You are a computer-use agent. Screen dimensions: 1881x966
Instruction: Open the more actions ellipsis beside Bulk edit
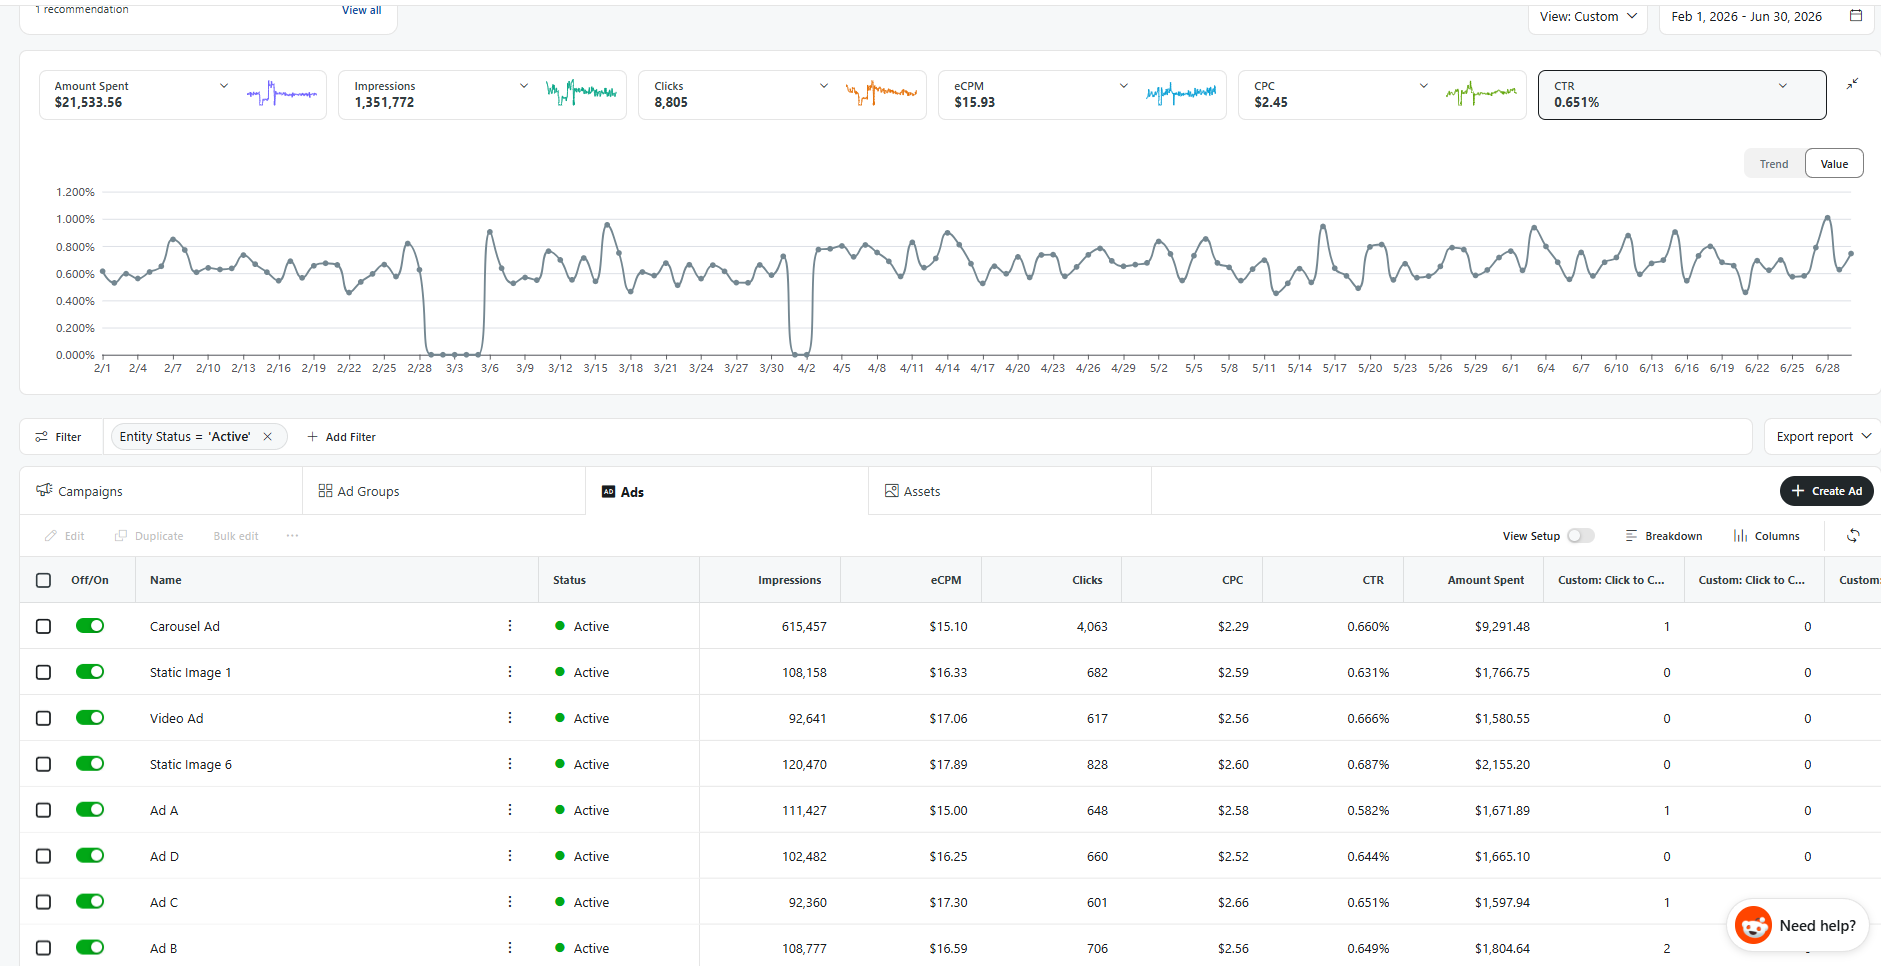292,536
